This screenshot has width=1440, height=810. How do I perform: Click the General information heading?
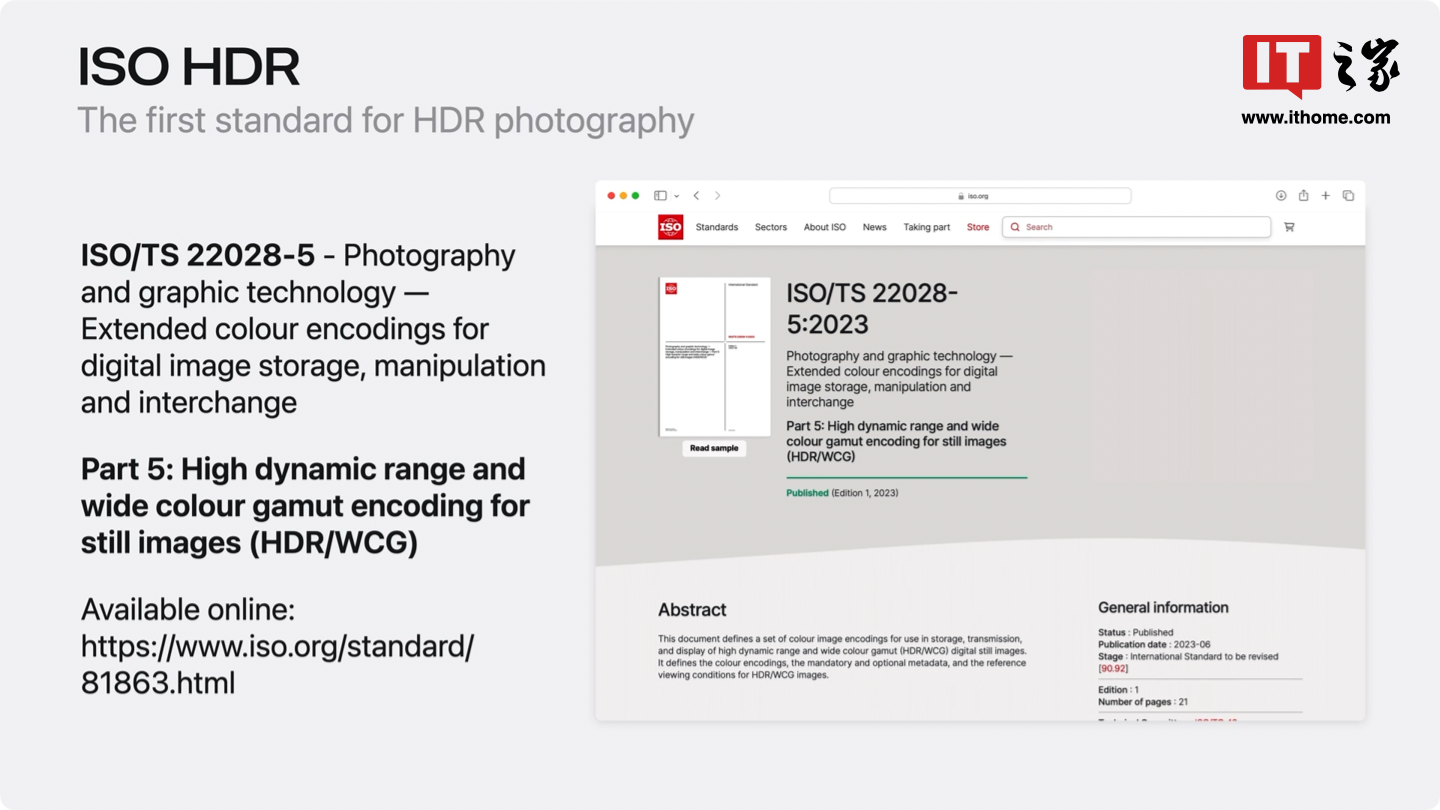coord(1163,607)
